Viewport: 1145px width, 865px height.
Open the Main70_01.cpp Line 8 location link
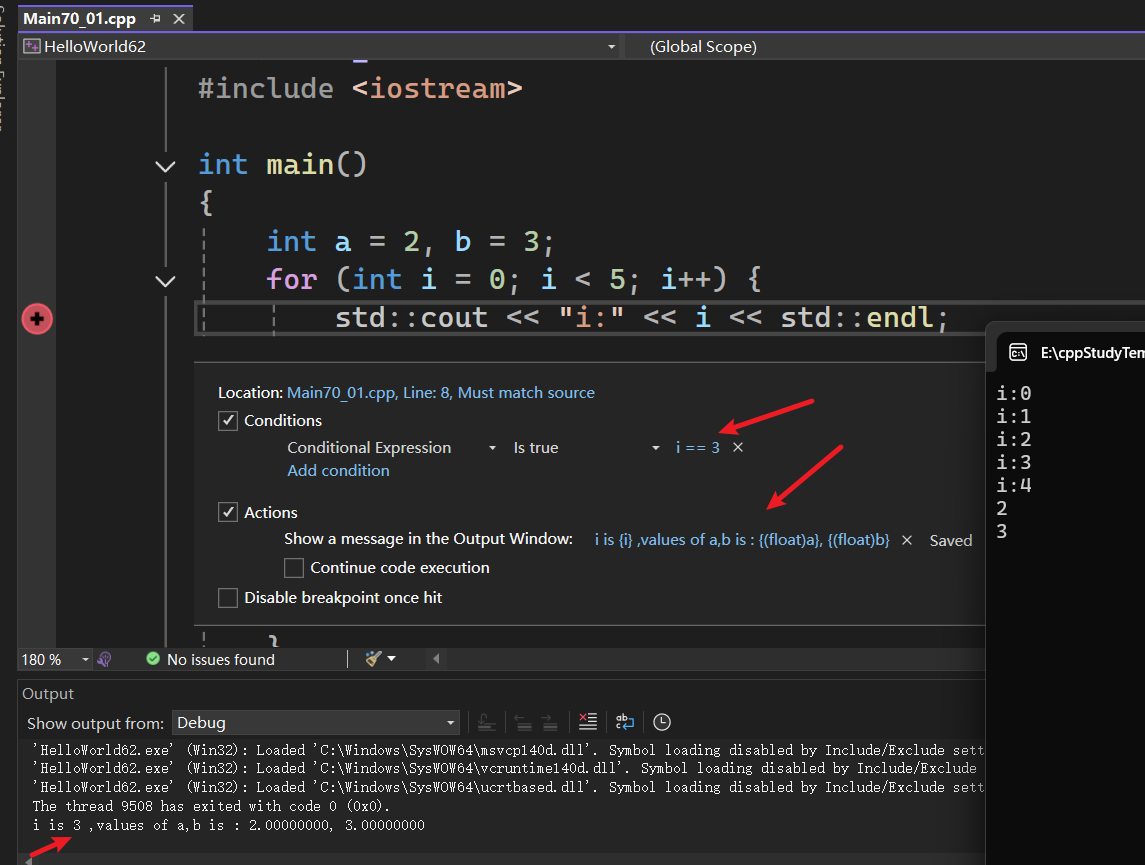(x=440, y=393)
